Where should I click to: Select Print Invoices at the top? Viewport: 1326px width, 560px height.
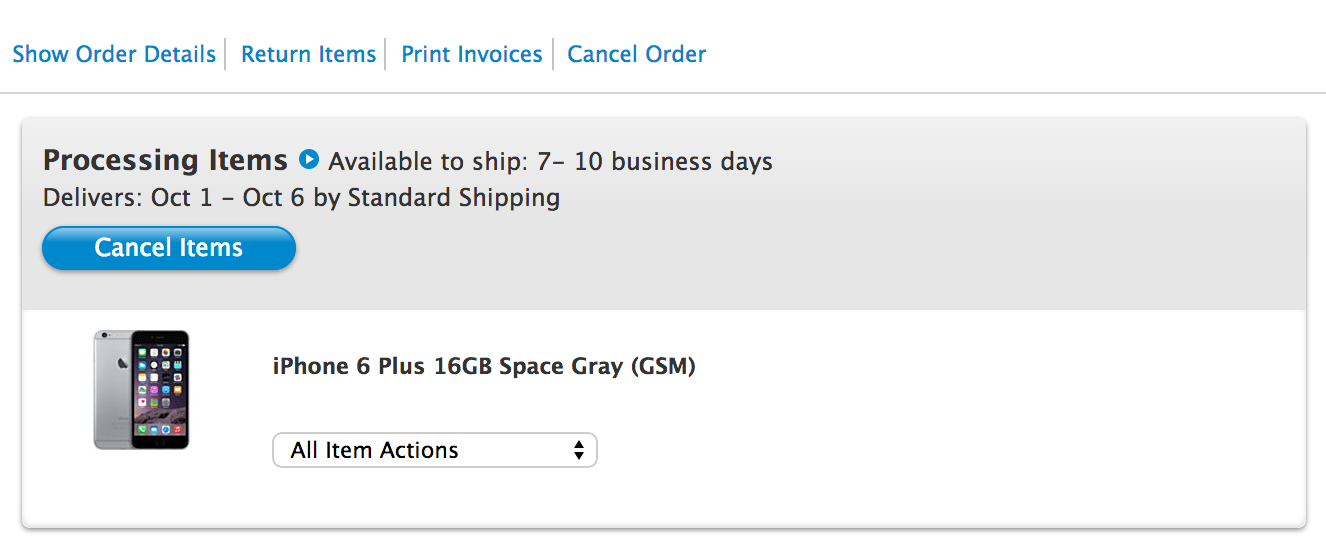pyautogui.click(x=471, y=54)
